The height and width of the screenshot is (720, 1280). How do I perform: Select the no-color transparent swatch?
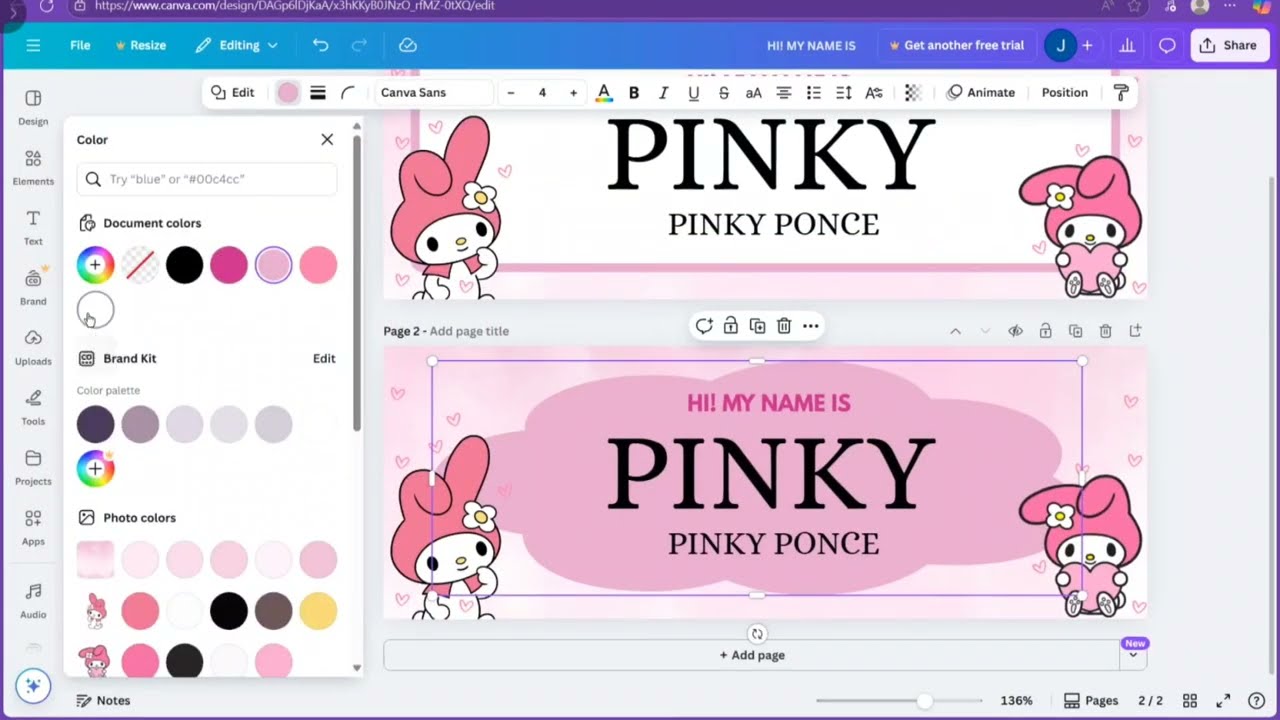(140, 265)
